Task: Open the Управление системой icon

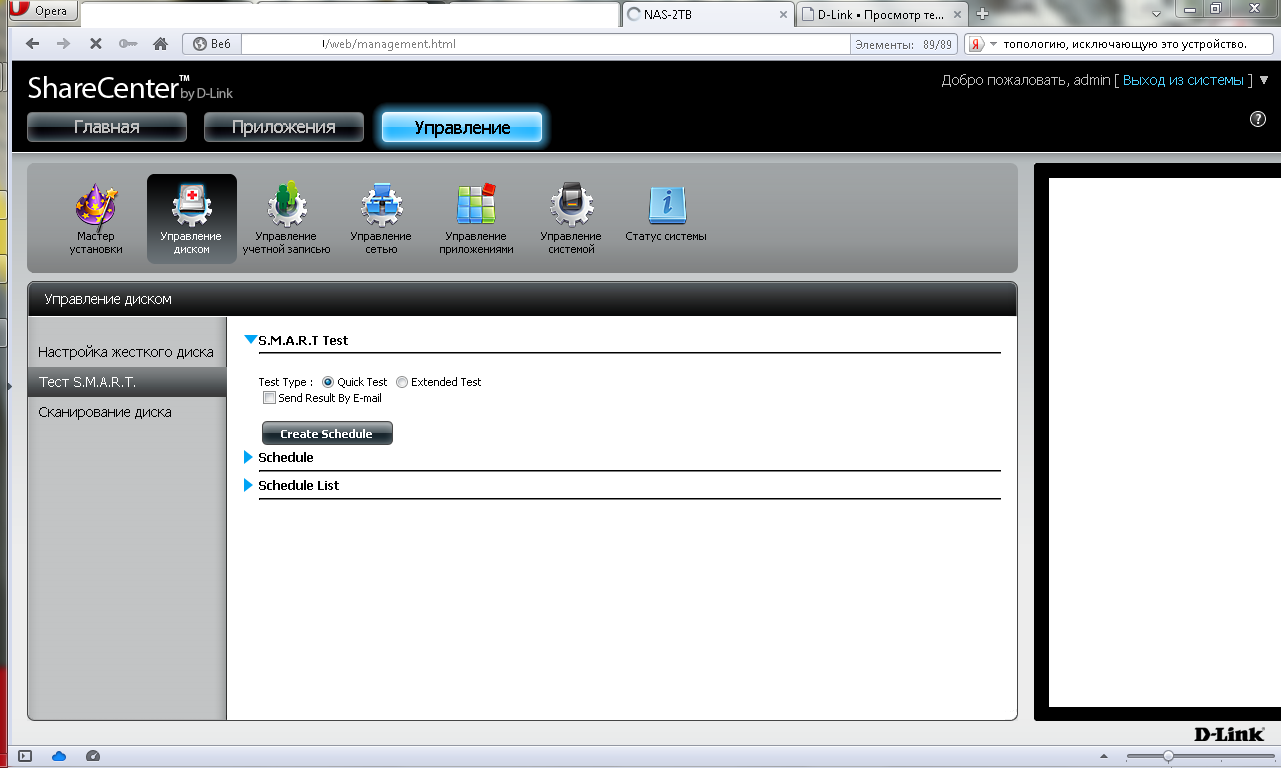Action: (x=571, y=219)
